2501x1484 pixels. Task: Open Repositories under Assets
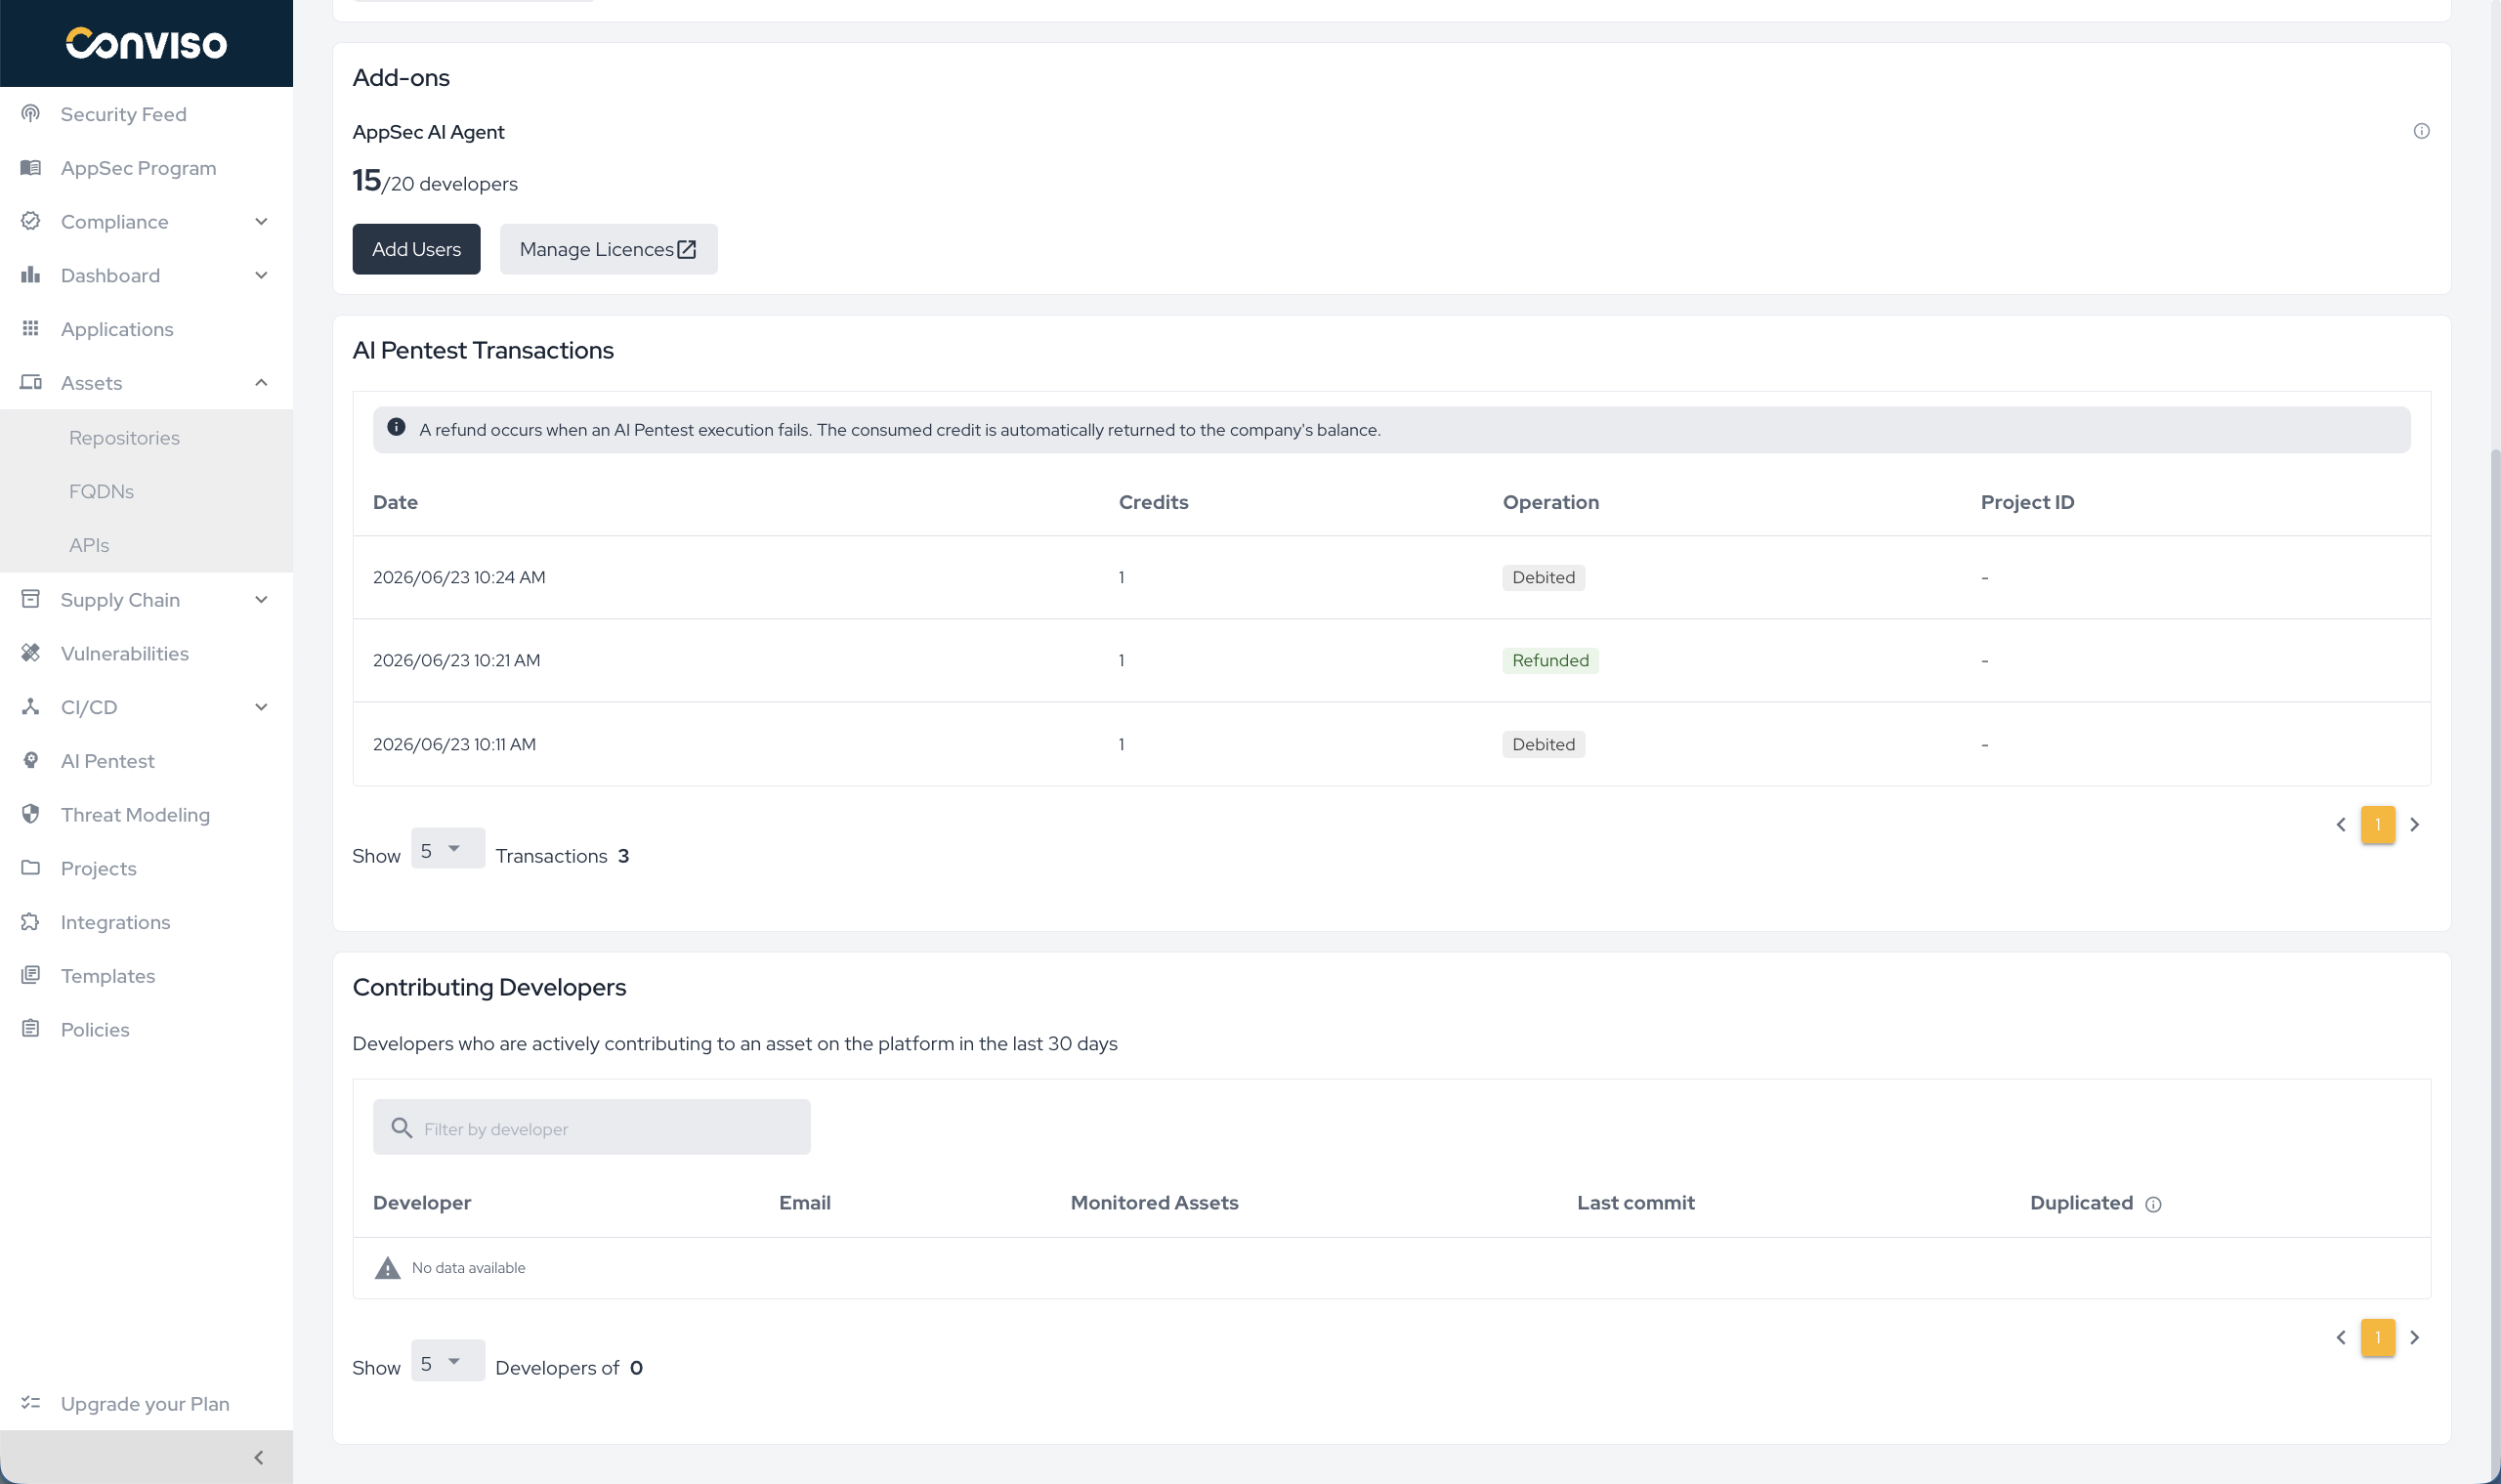pos(124,438)
